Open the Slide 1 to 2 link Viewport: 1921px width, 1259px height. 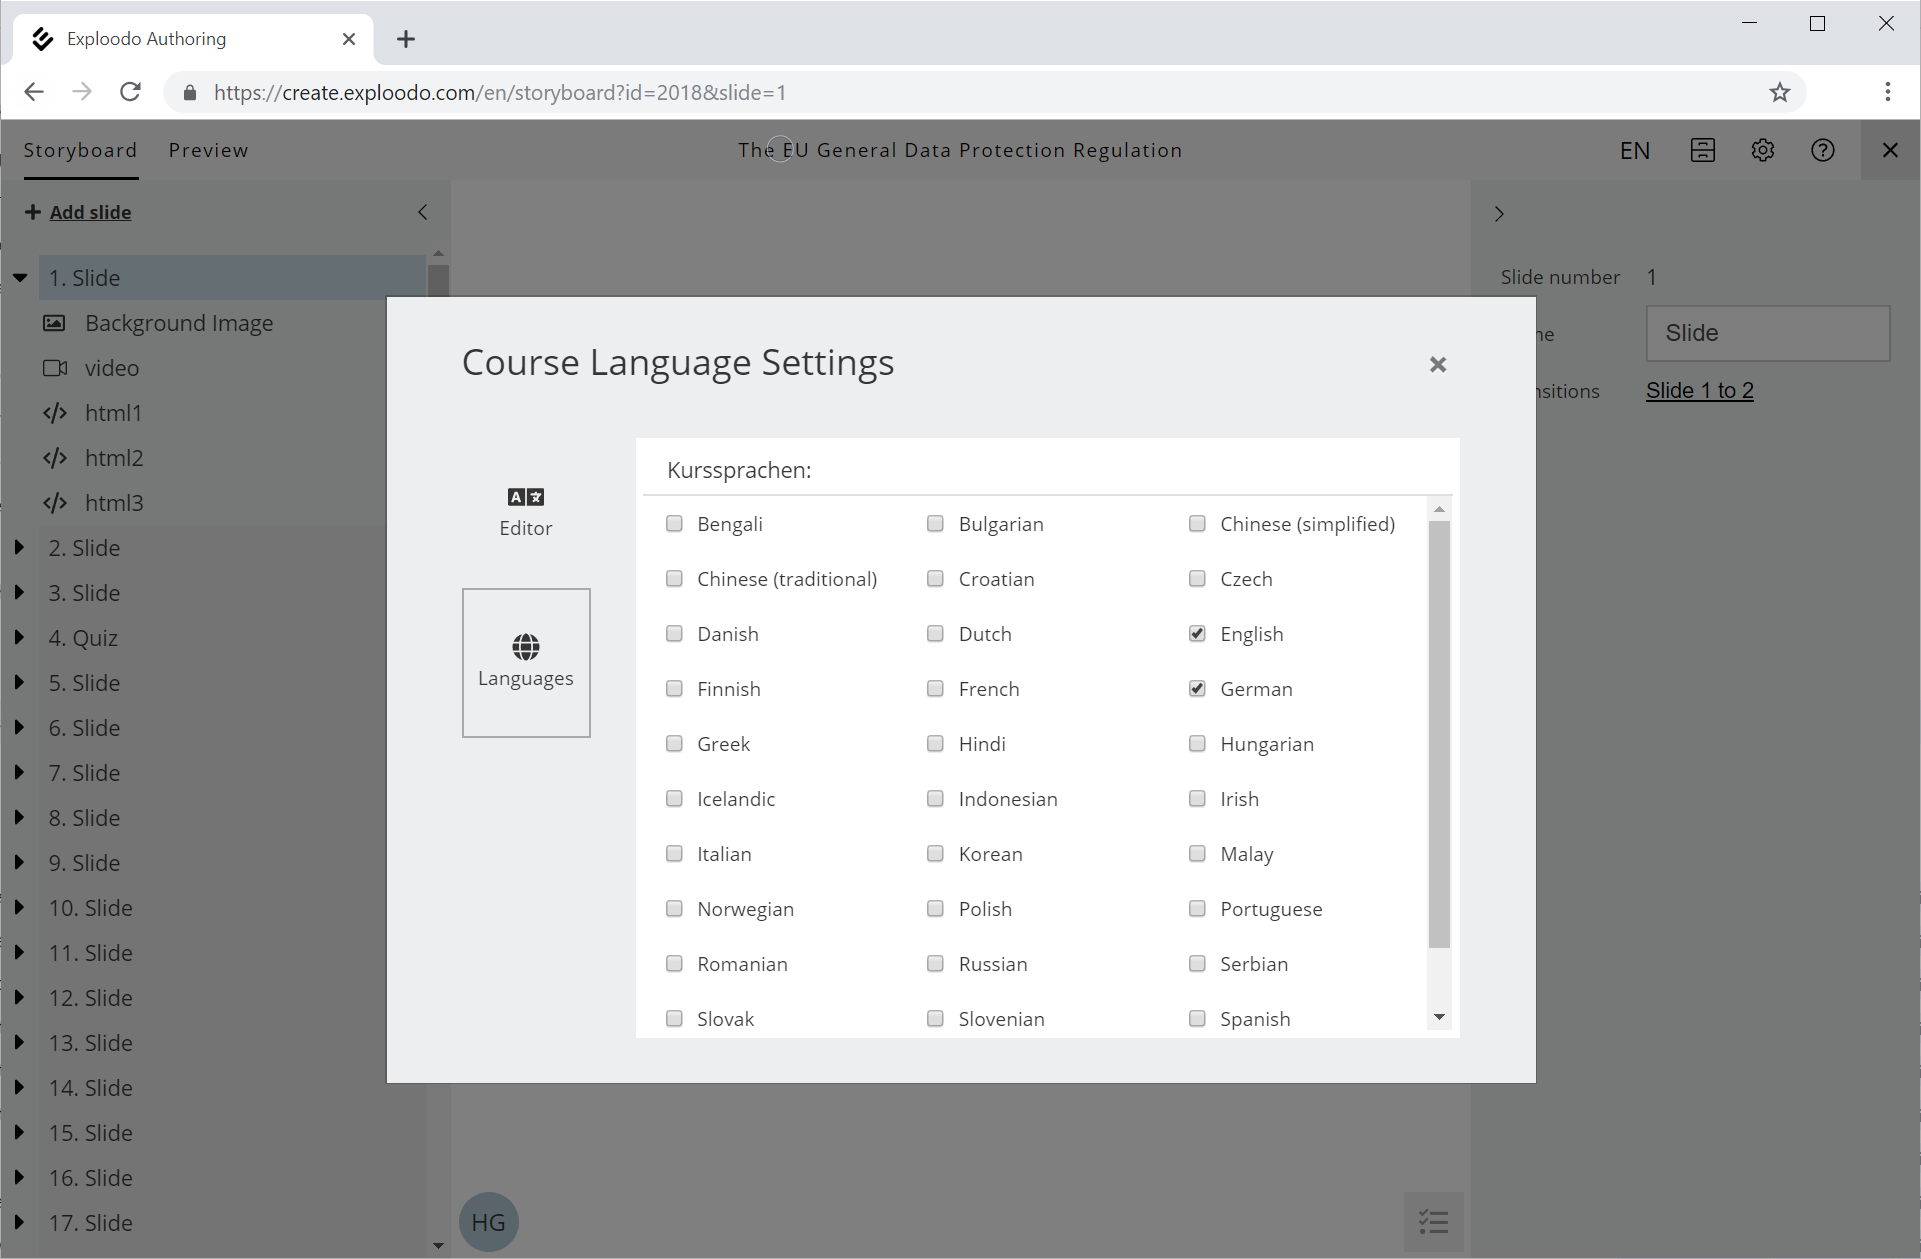point(1699,391)
